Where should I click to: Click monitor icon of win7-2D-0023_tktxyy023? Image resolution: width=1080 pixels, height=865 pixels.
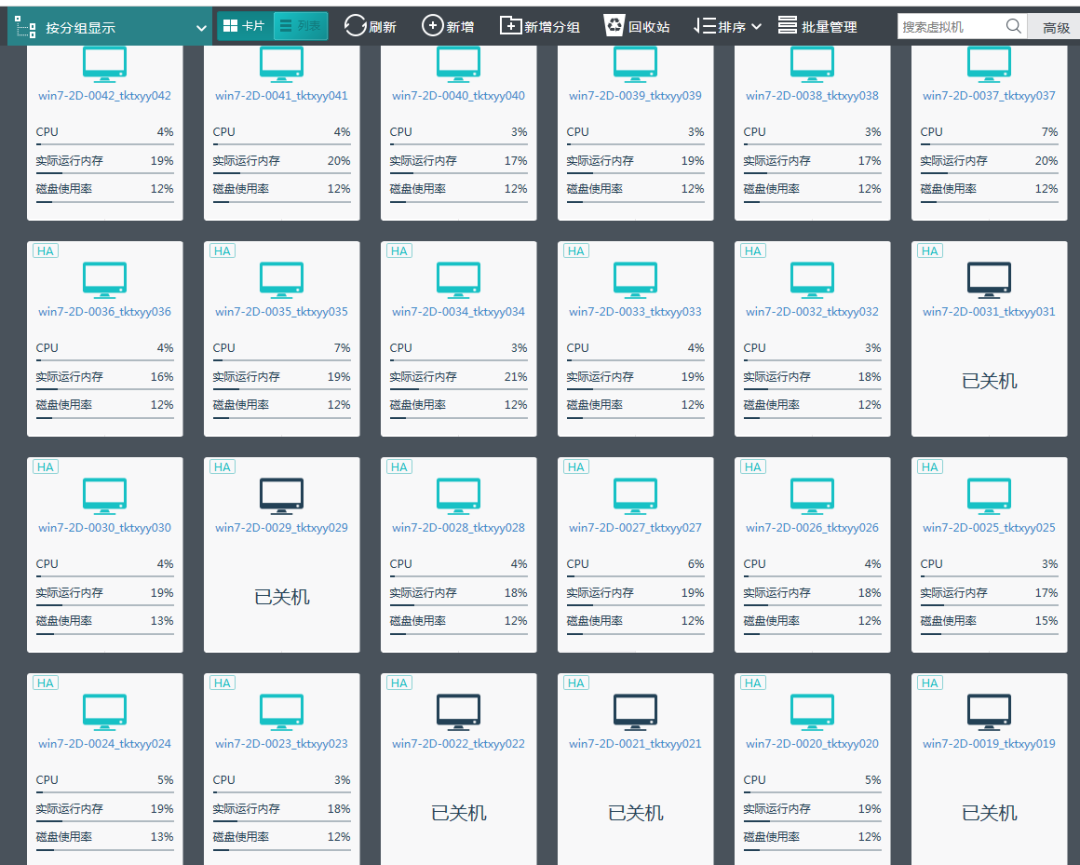(x=282, y=712)
